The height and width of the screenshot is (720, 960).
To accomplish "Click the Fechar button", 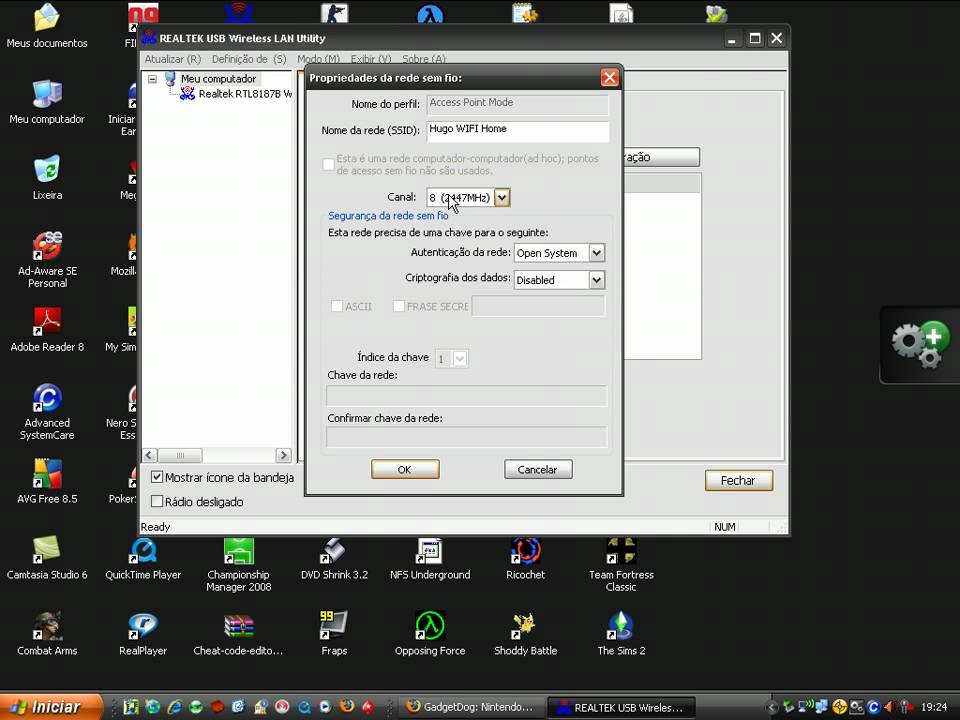I will coord(738,481).
